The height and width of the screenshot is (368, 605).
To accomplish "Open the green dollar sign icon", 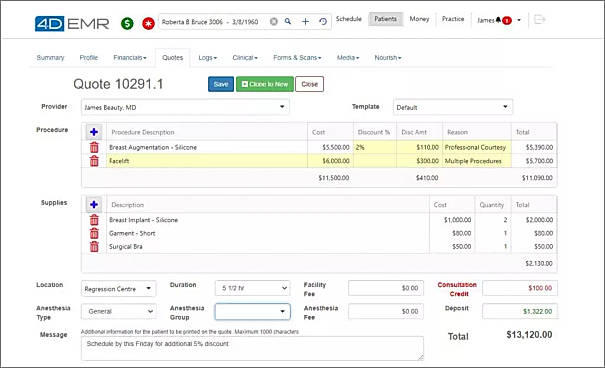I will click(127, 24).
